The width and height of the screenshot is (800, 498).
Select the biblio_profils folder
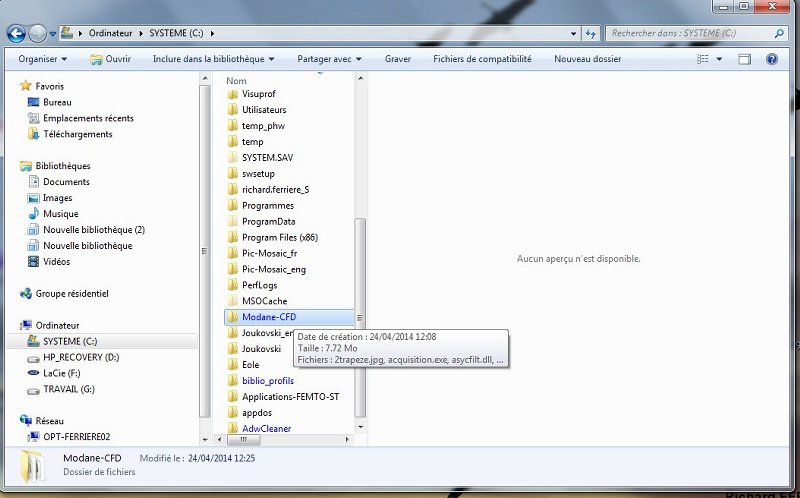pos(268,381)
